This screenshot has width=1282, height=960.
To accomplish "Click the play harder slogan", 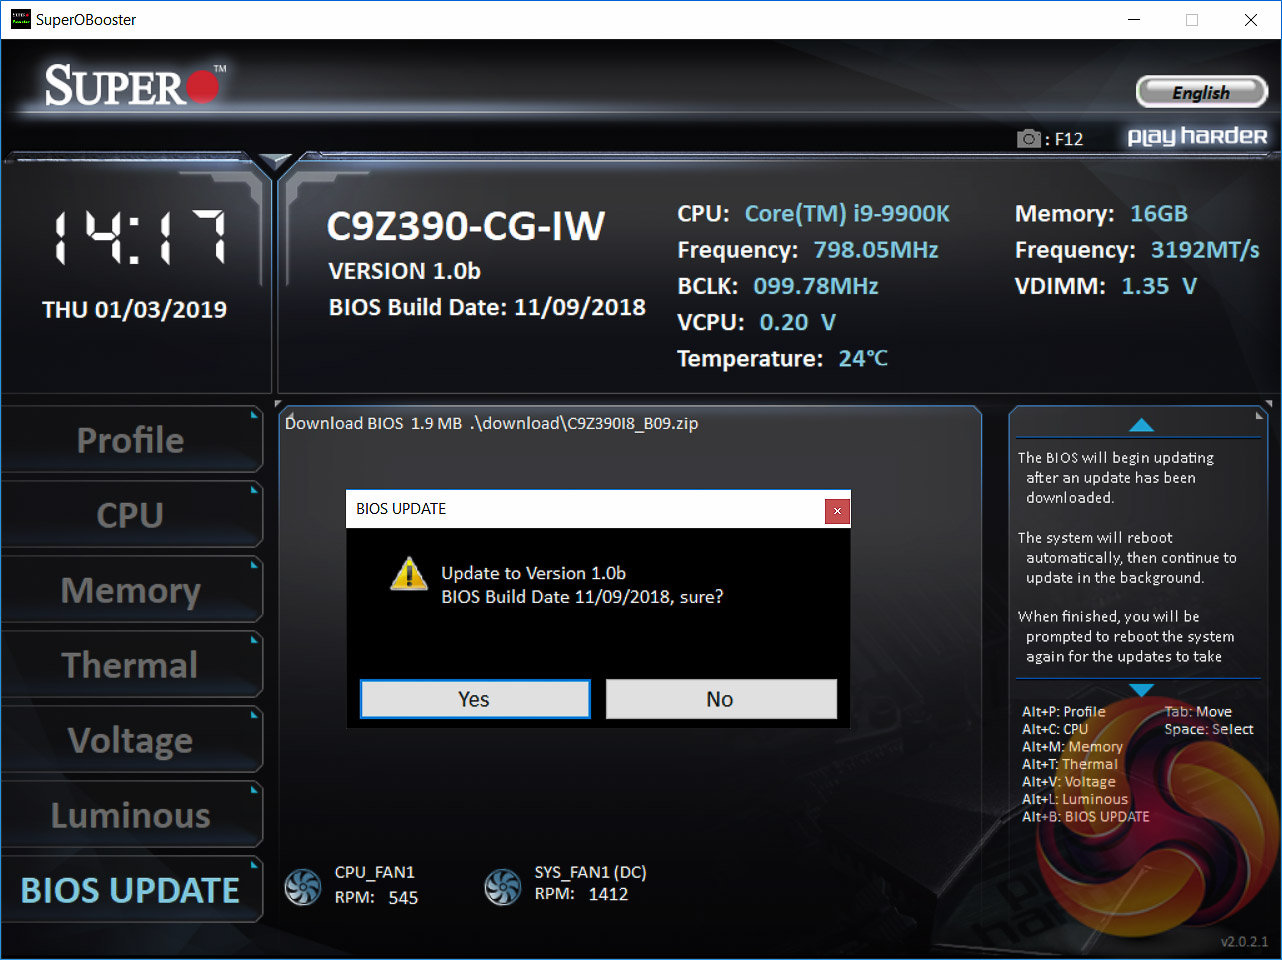I will [1197, 136].
